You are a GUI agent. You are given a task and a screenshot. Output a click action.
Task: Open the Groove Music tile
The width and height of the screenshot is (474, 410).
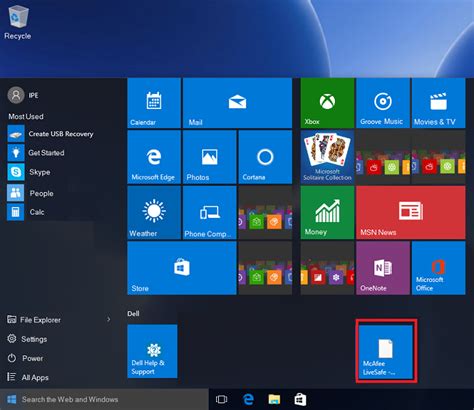(383, 103)
